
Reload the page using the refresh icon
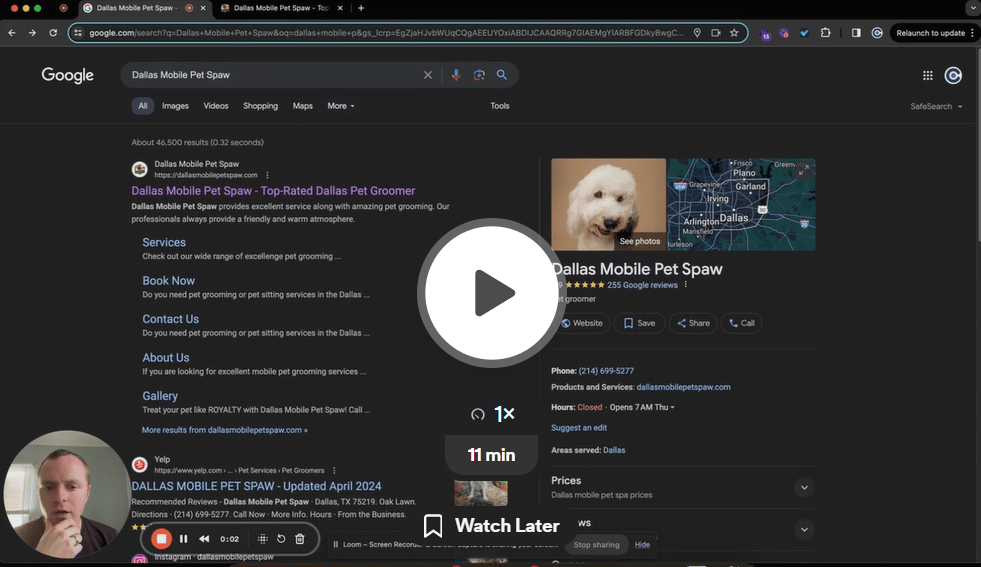point(53,33)
